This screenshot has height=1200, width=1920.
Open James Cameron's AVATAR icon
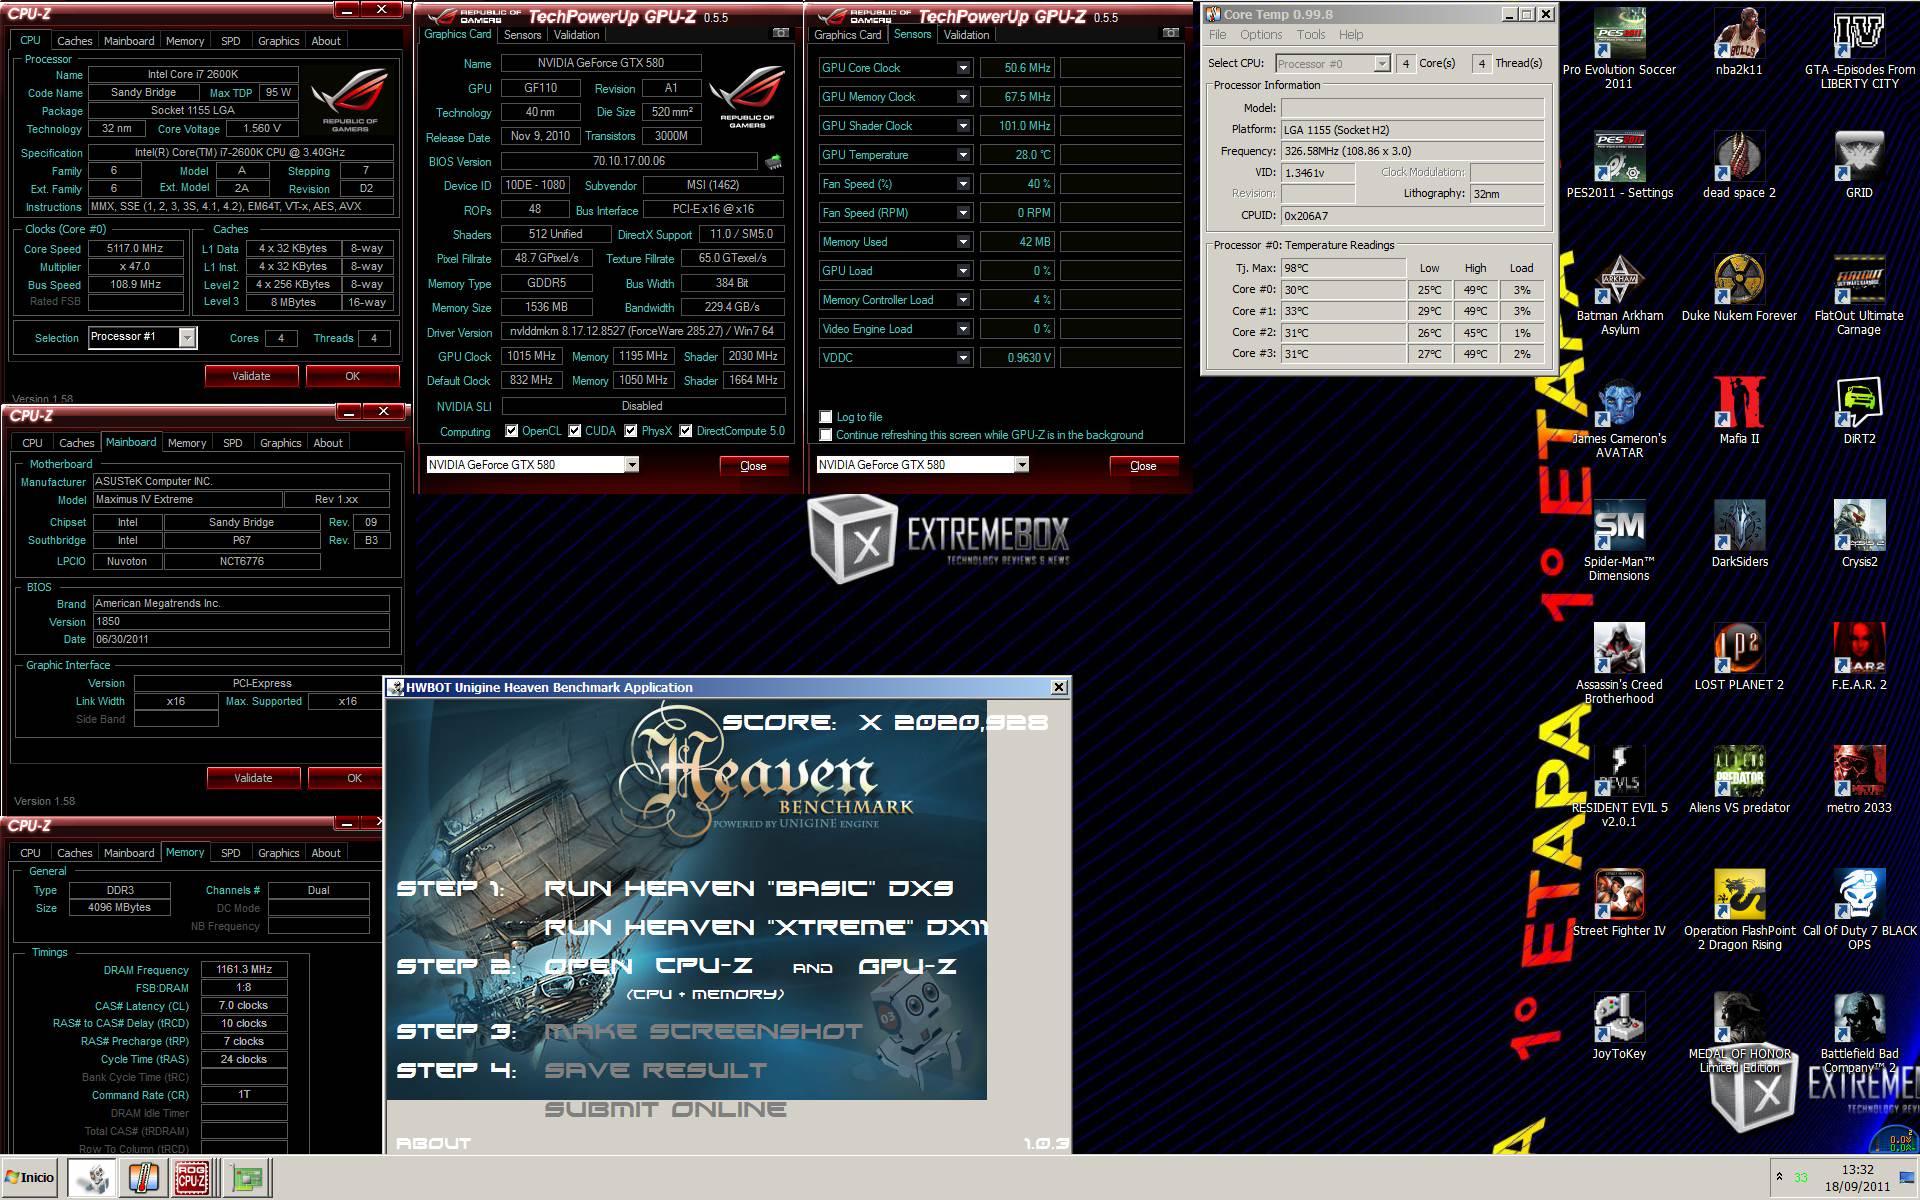click(x=1619, y=418)
